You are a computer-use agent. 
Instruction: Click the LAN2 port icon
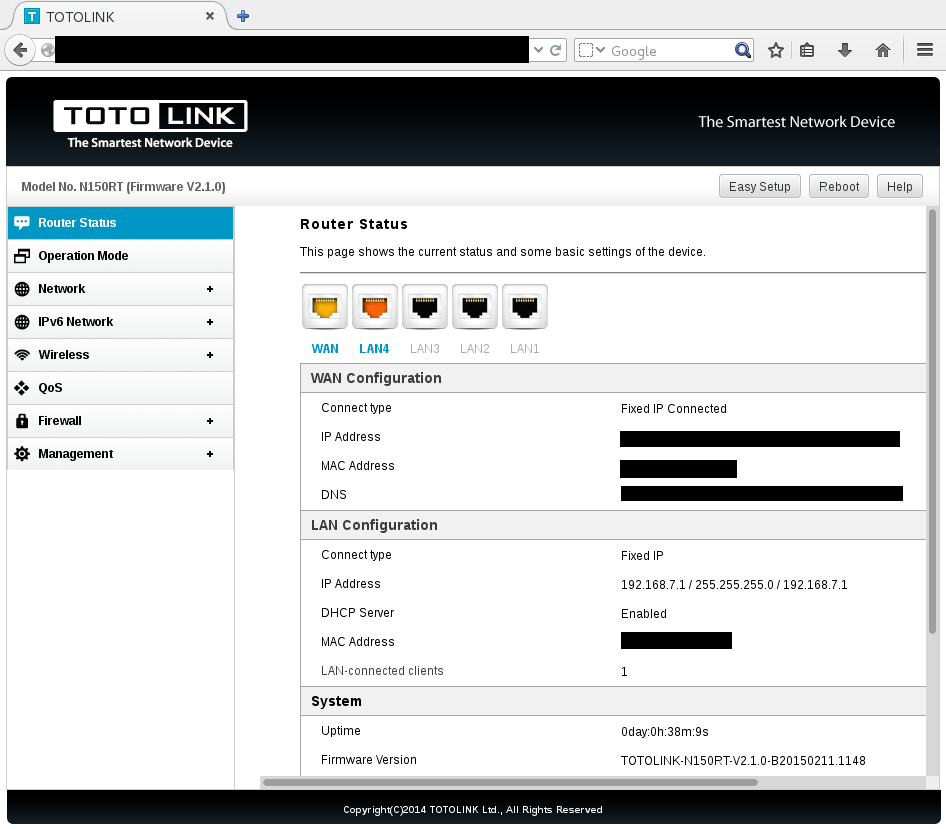(x=475, y=307)
